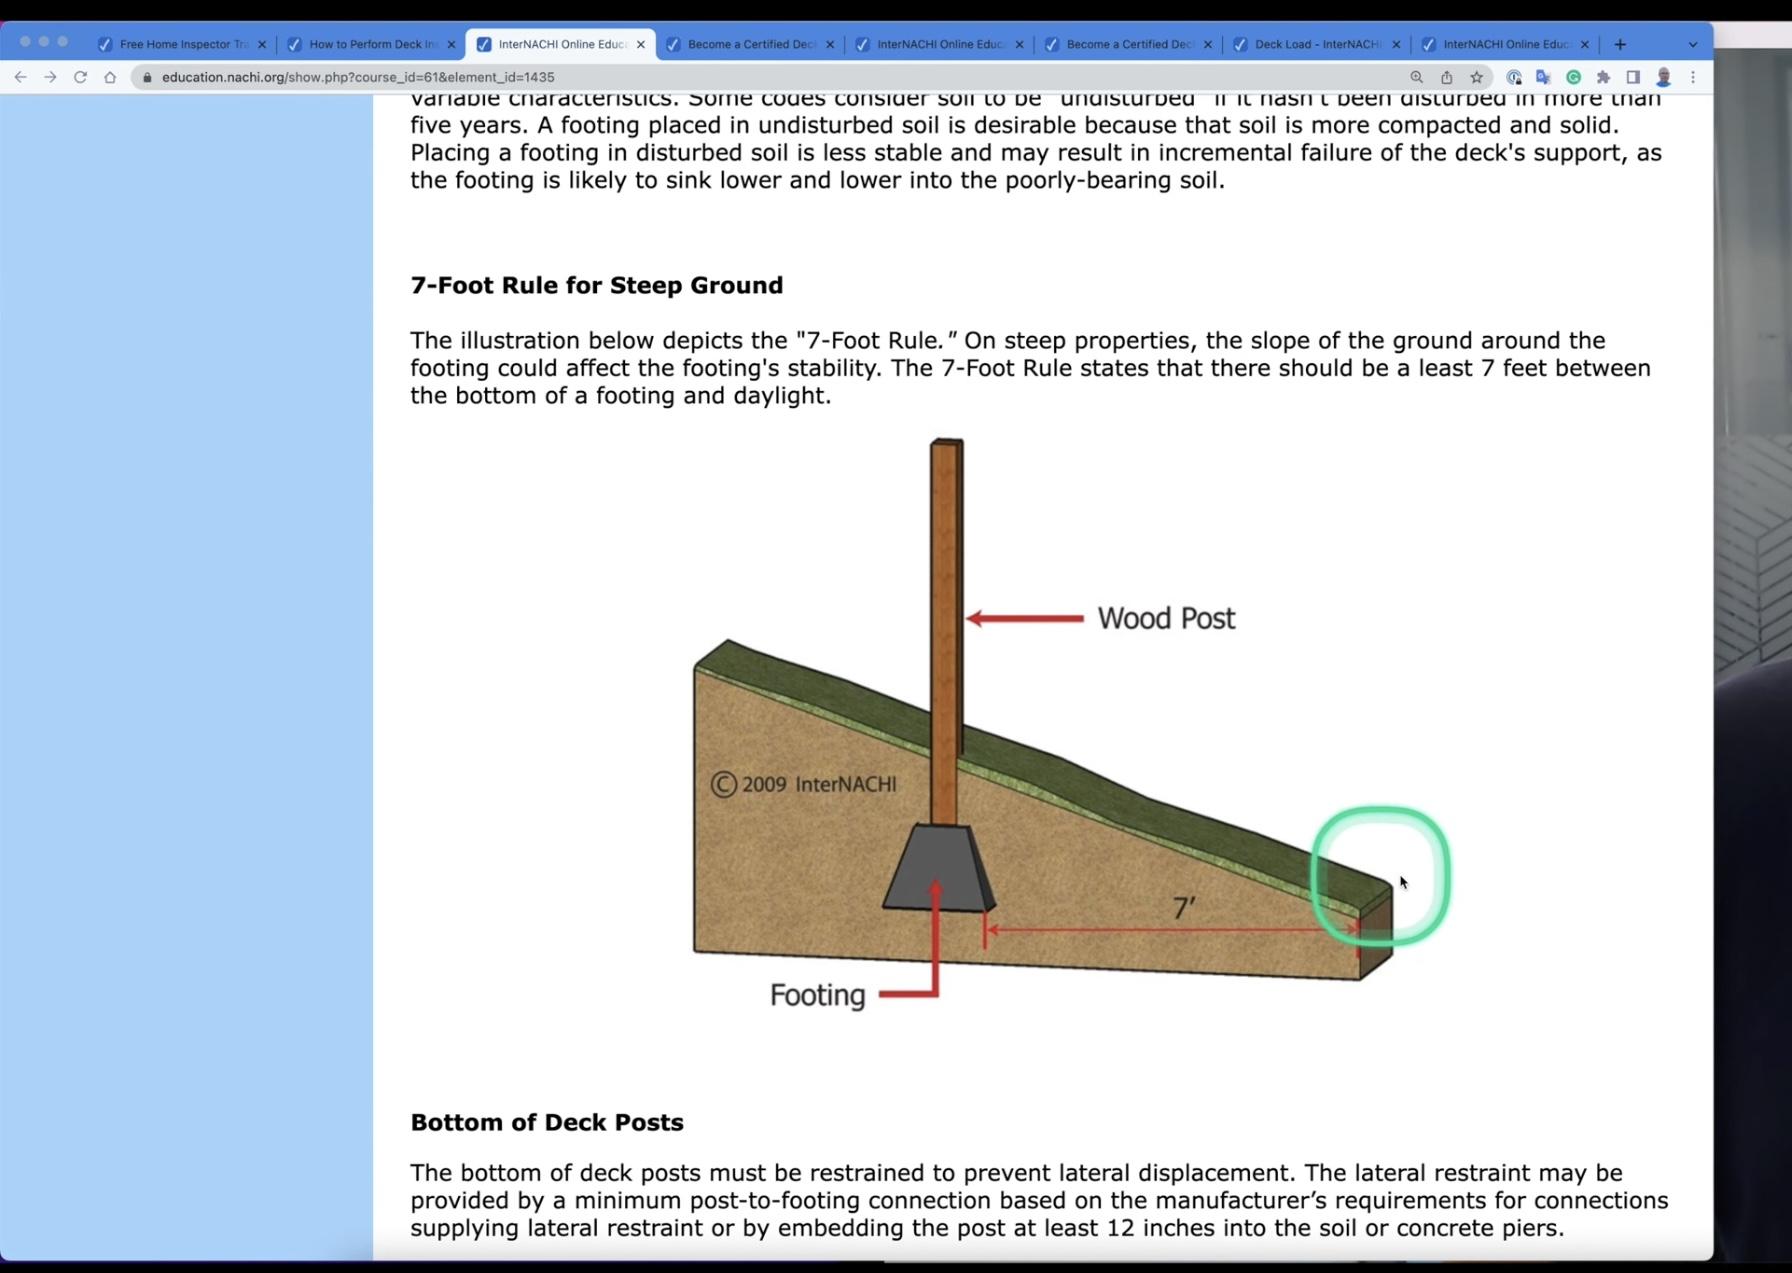Open the user profile avatar menu
Viewport: 1792px width, 1273px height.
click(1663, 77)
